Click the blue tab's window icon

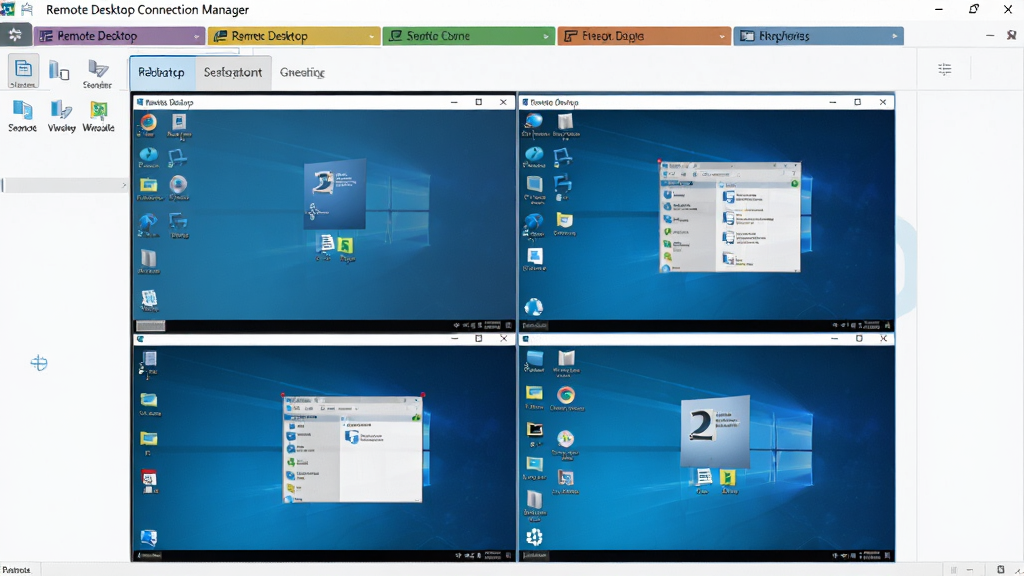(x=747, y=36)
